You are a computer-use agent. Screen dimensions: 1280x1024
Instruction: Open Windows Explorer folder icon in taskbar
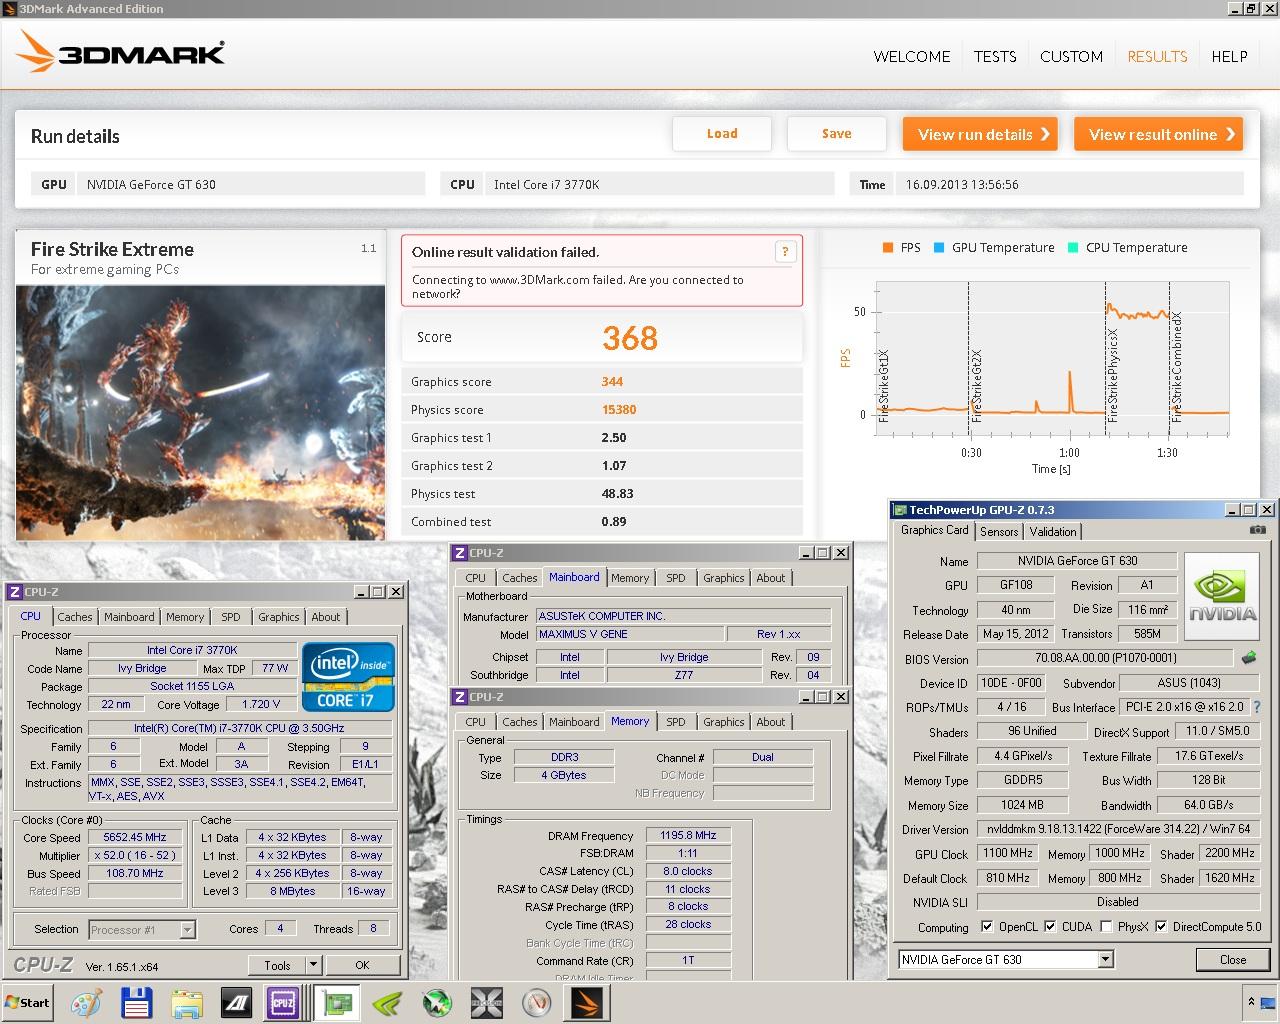(x=186, y=1003)
